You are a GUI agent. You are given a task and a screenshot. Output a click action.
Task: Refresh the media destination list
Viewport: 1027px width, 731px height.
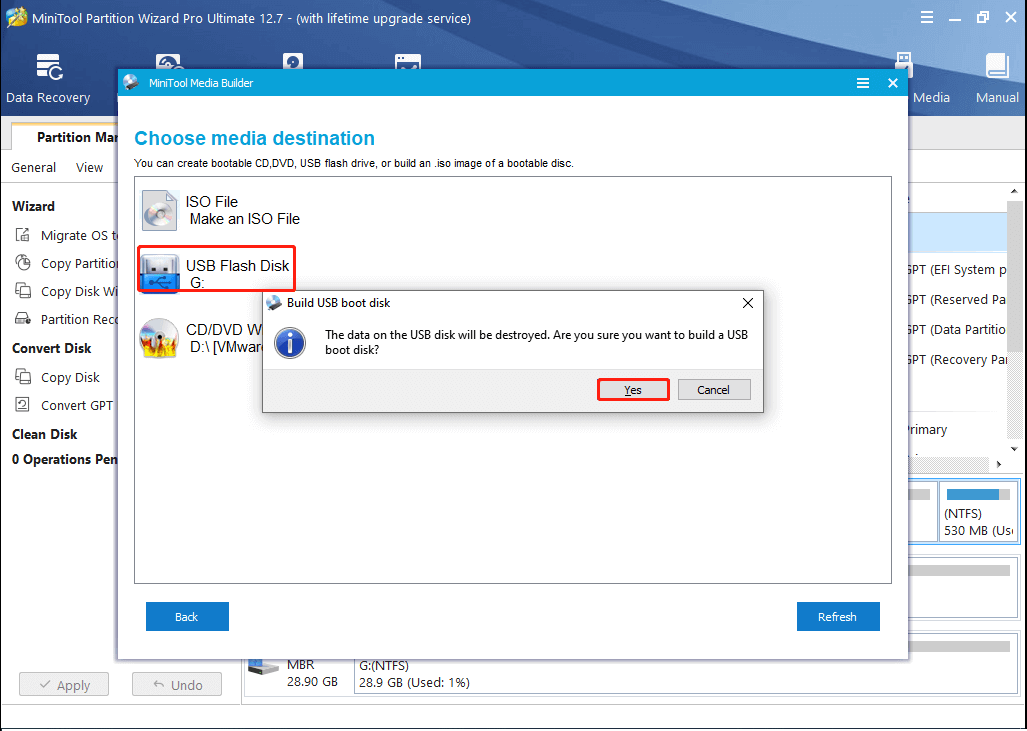(x=838, y=616)
